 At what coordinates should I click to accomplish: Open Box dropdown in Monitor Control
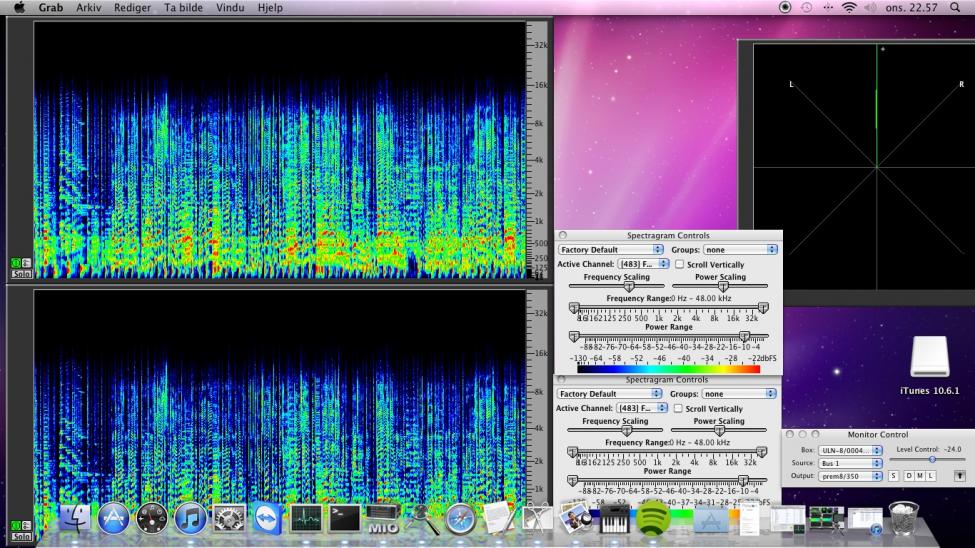pos(850,450)
